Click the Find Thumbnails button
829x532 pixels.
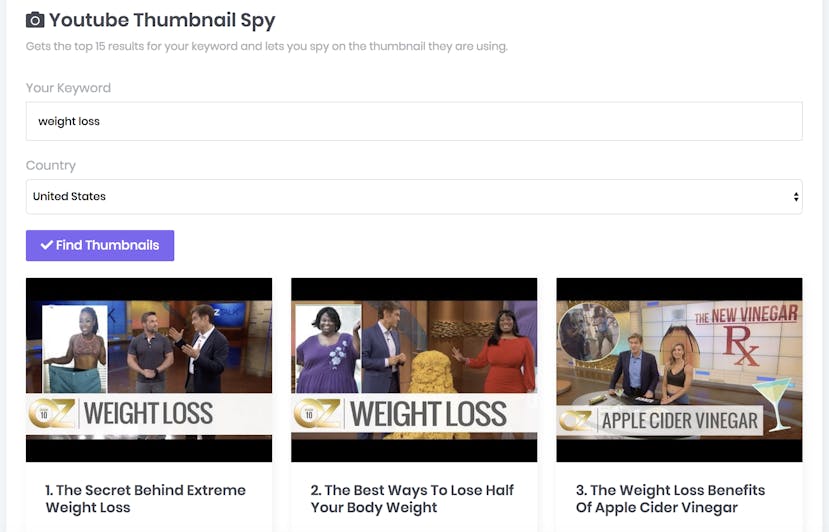[100, 245]
